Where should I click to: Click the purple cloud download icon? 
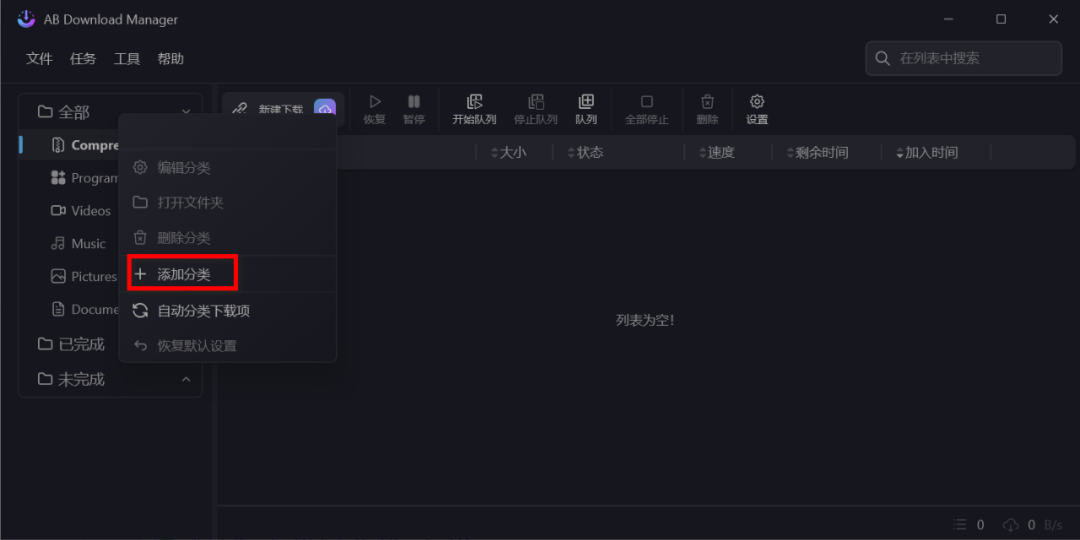click(324, 109)
